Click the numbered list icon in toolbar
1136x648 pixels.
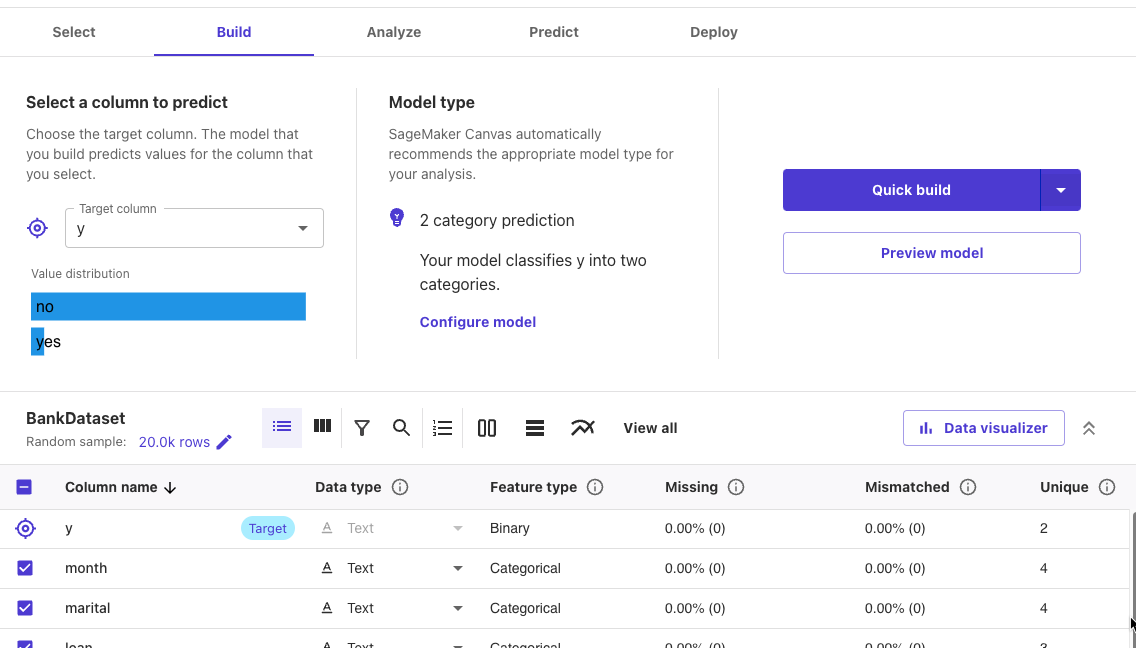point(443,428)
